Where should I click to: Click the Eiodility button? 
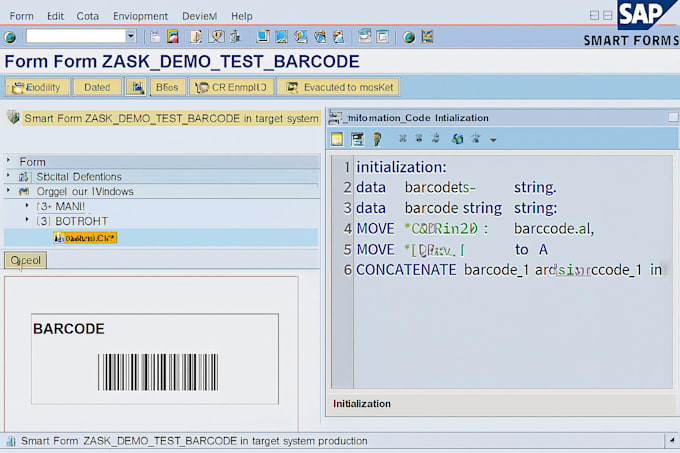[37, 87]
